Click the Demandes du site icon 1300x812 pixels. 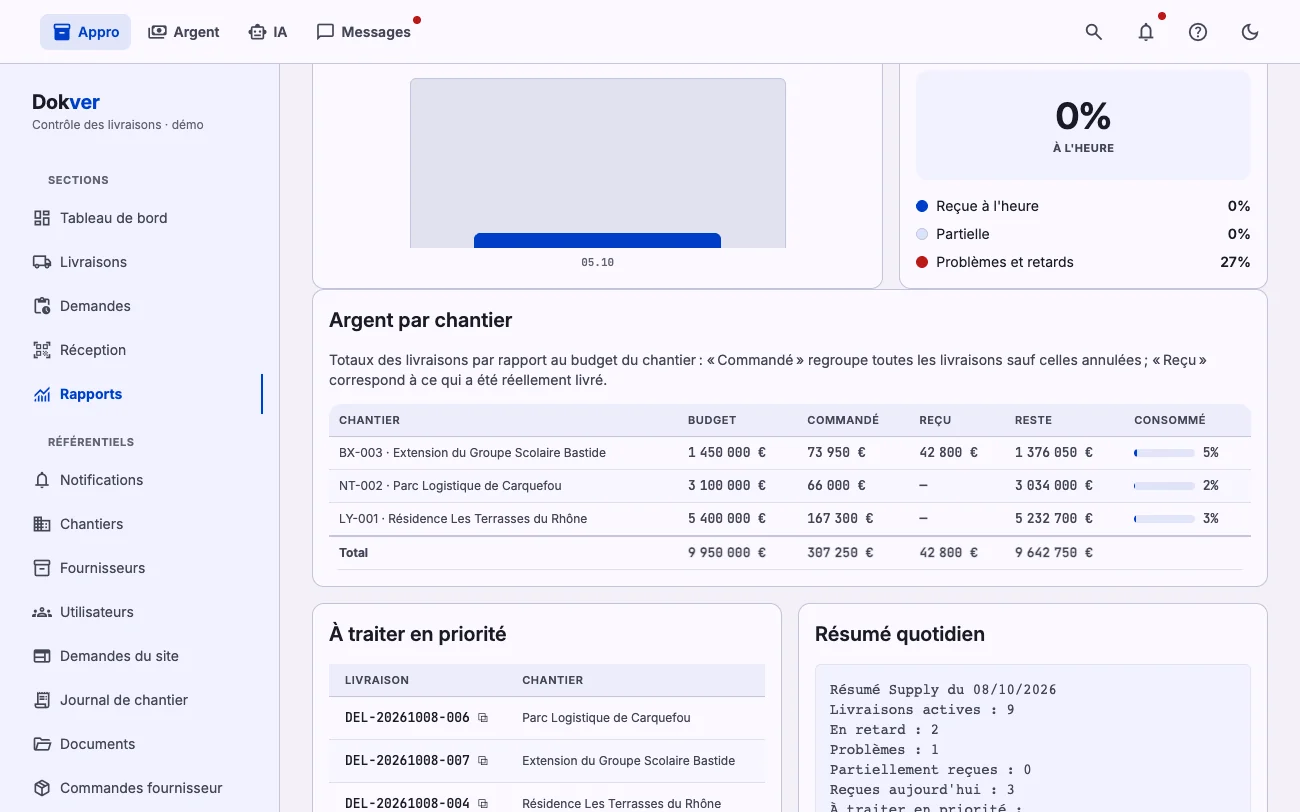(x=42, y=656)
